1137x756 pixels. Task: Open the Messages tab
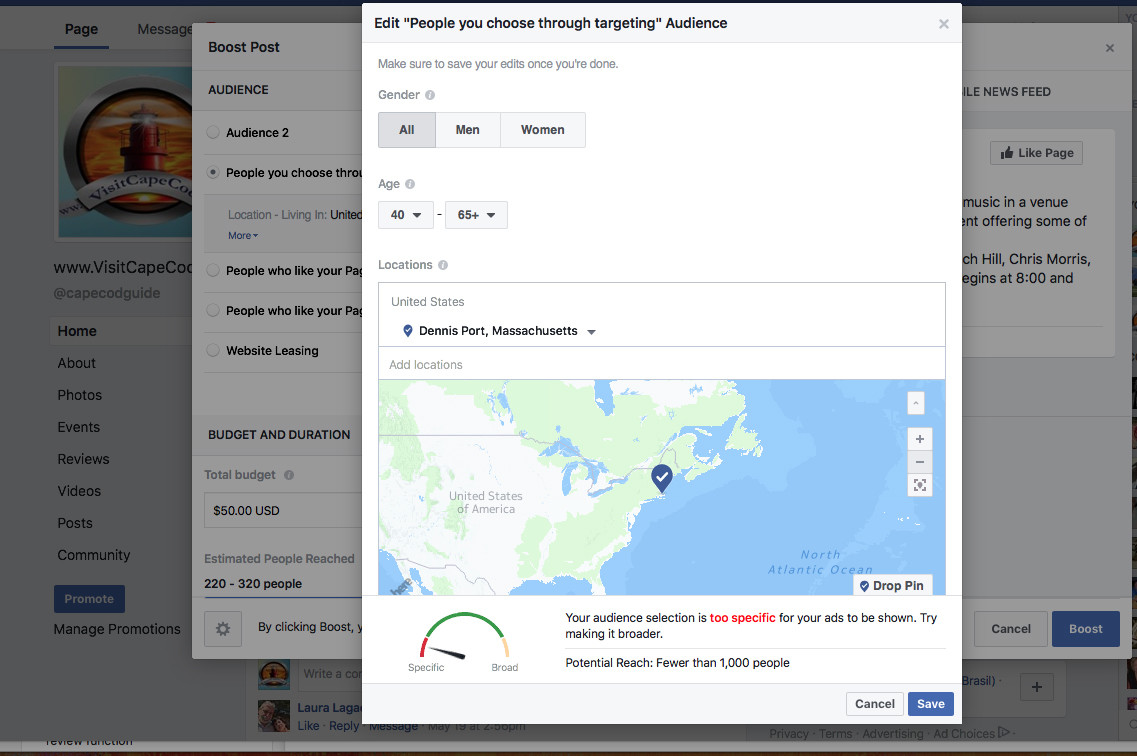tap(165, 29)
